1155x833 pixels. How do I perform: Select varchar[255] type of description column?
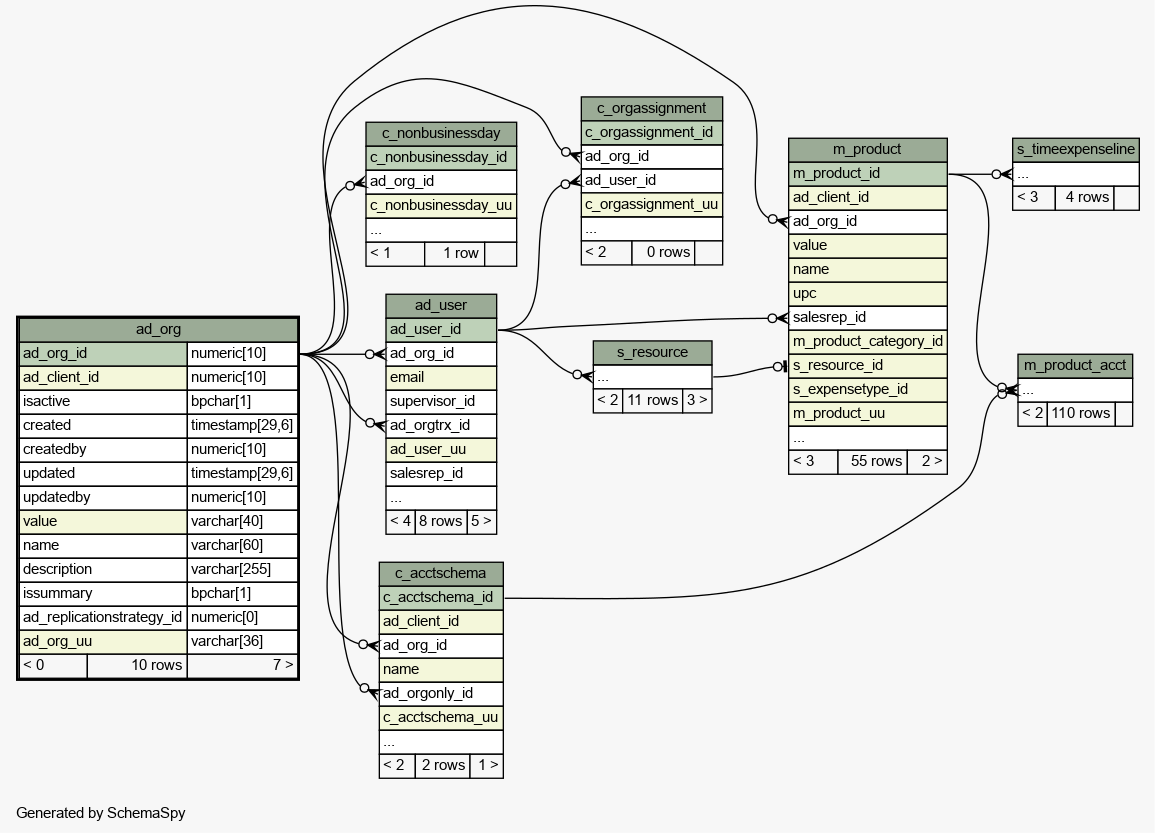pyautogui.click(x=242, y=569)
